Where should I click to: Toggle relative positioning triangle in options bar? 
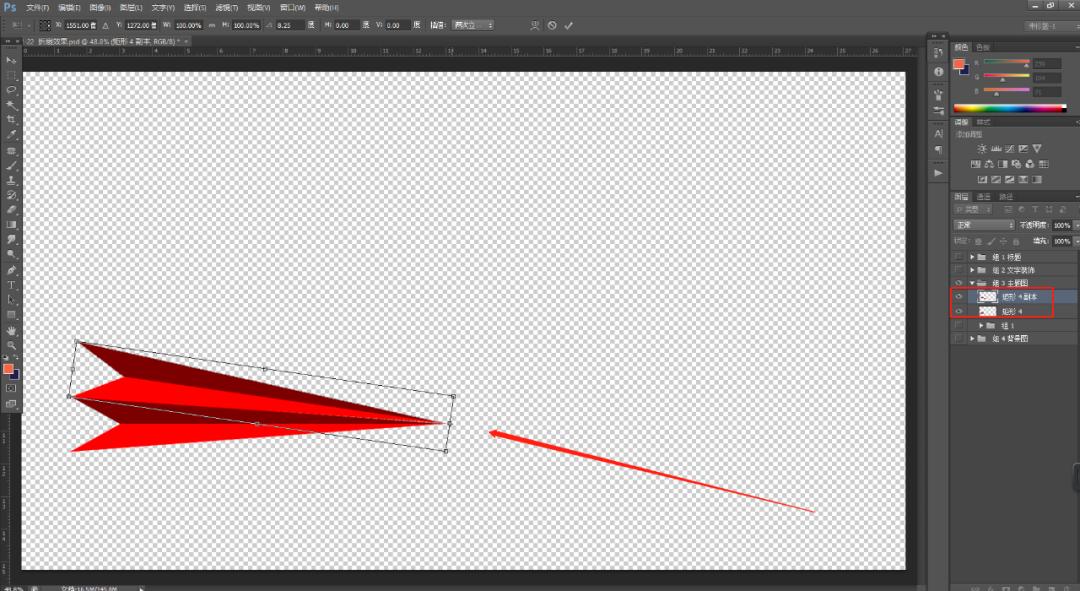coord(105,25)
